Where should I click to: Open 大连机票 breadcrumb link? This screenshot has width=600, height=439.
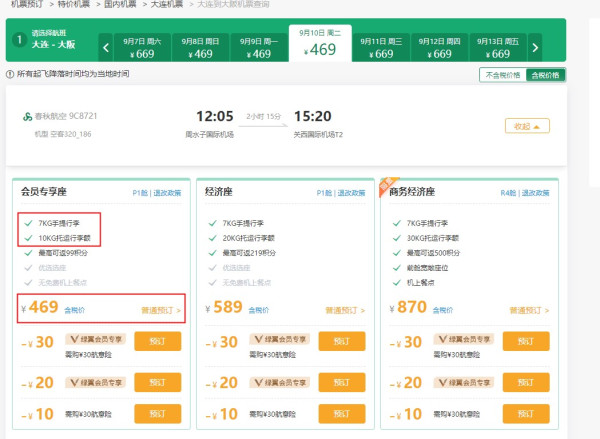coord(167,4)
